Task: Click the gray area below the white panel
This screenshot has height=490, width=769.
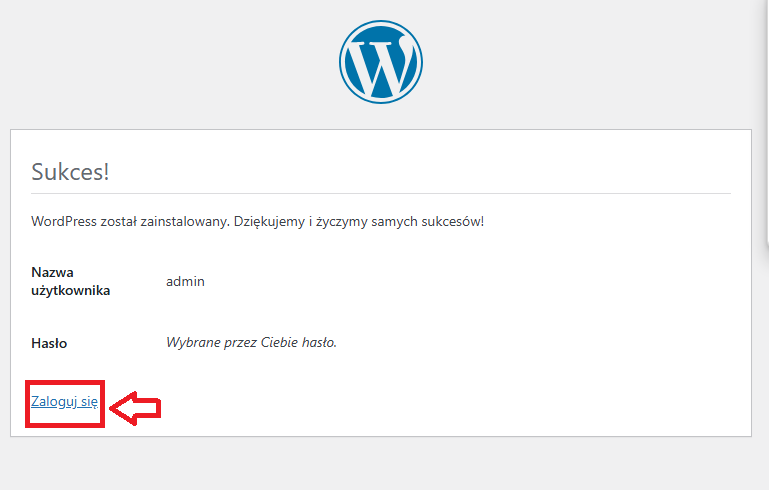Action: point(380,465)
